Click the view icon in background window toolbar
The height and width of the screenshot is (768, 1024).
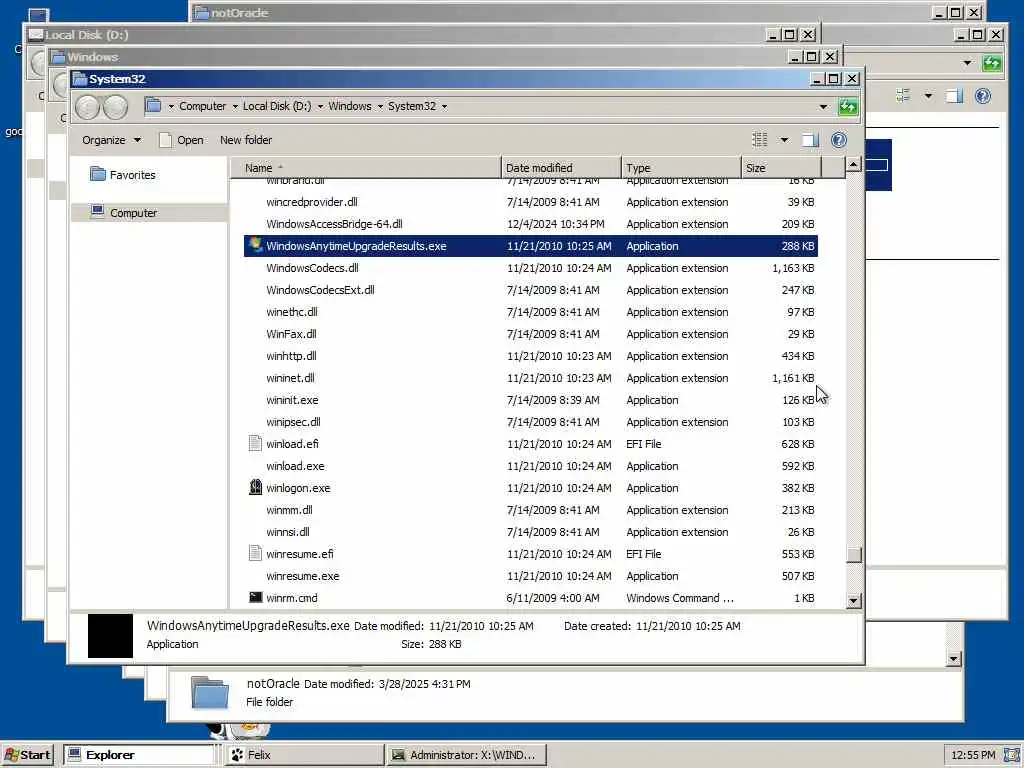click(x=903, y=96)
